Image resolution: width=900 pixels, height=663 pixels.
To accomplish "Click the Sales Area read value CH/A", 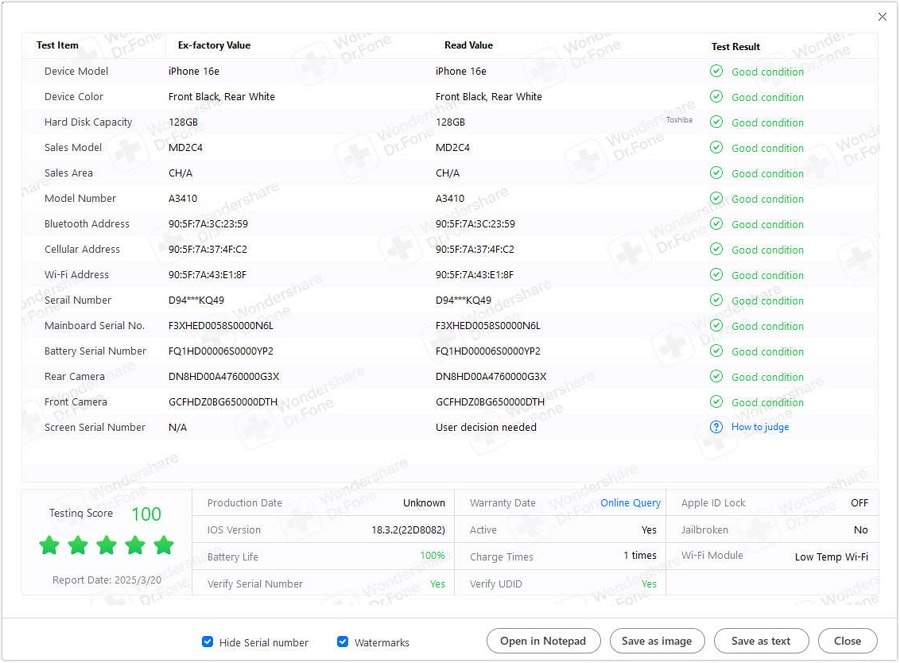I will 447,173.
